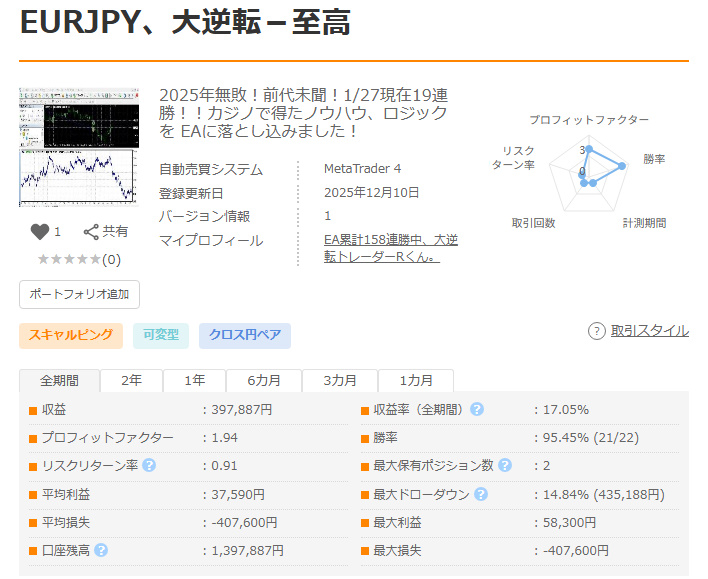
Task: Click the スキャルピング tag
Action: [71, 336]
